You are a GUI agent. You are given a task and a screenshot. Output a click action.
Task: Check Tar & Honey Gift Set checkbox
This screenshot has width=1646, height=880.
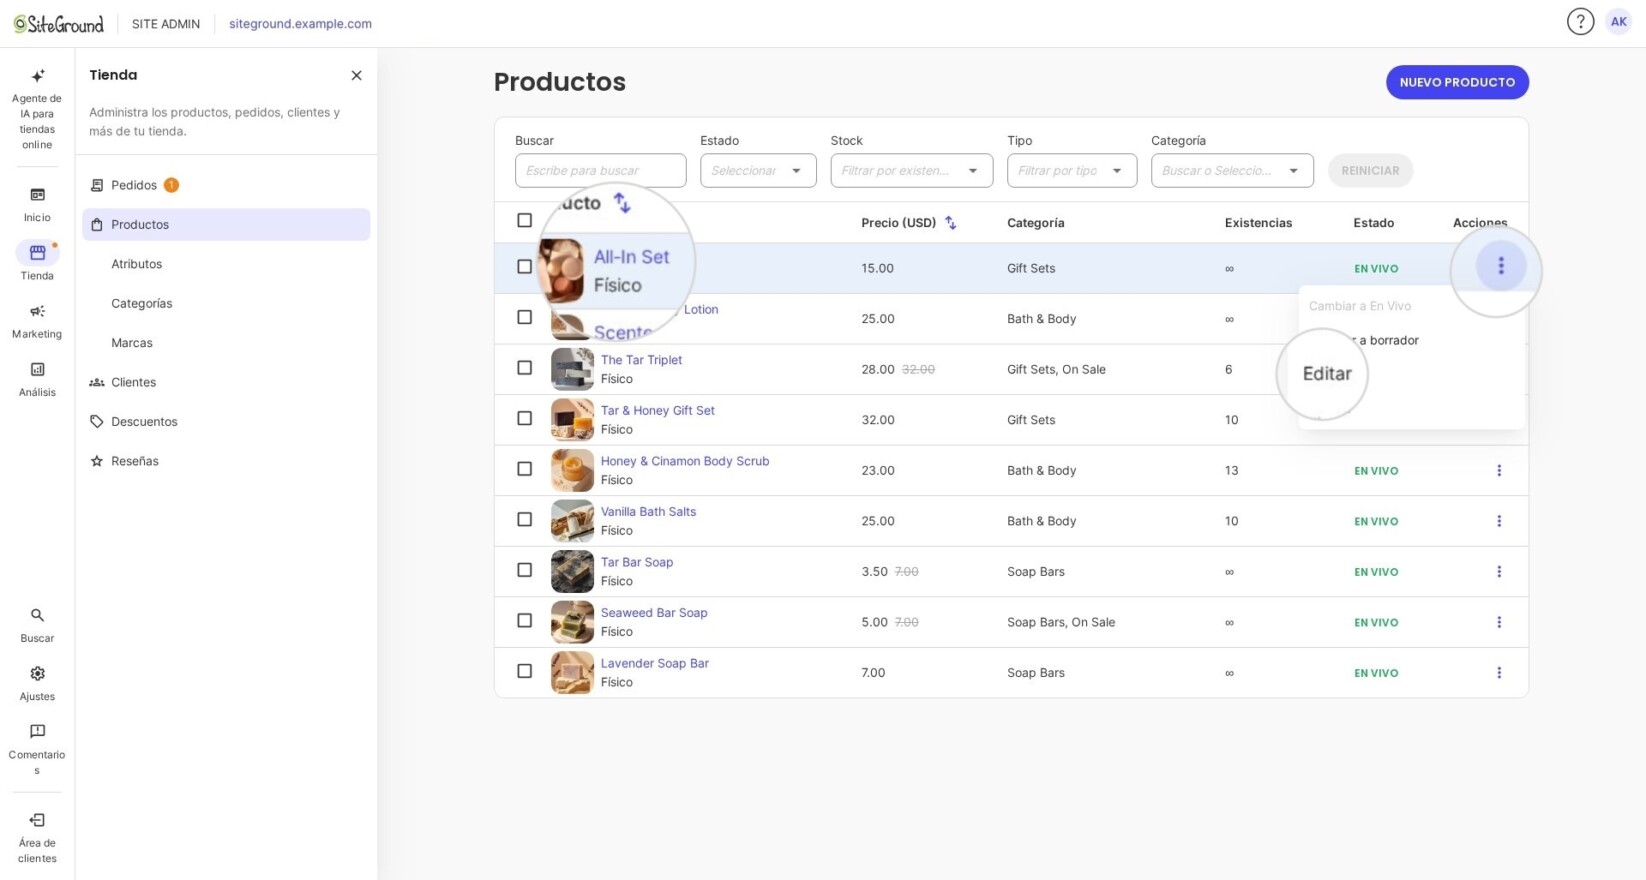524,418
